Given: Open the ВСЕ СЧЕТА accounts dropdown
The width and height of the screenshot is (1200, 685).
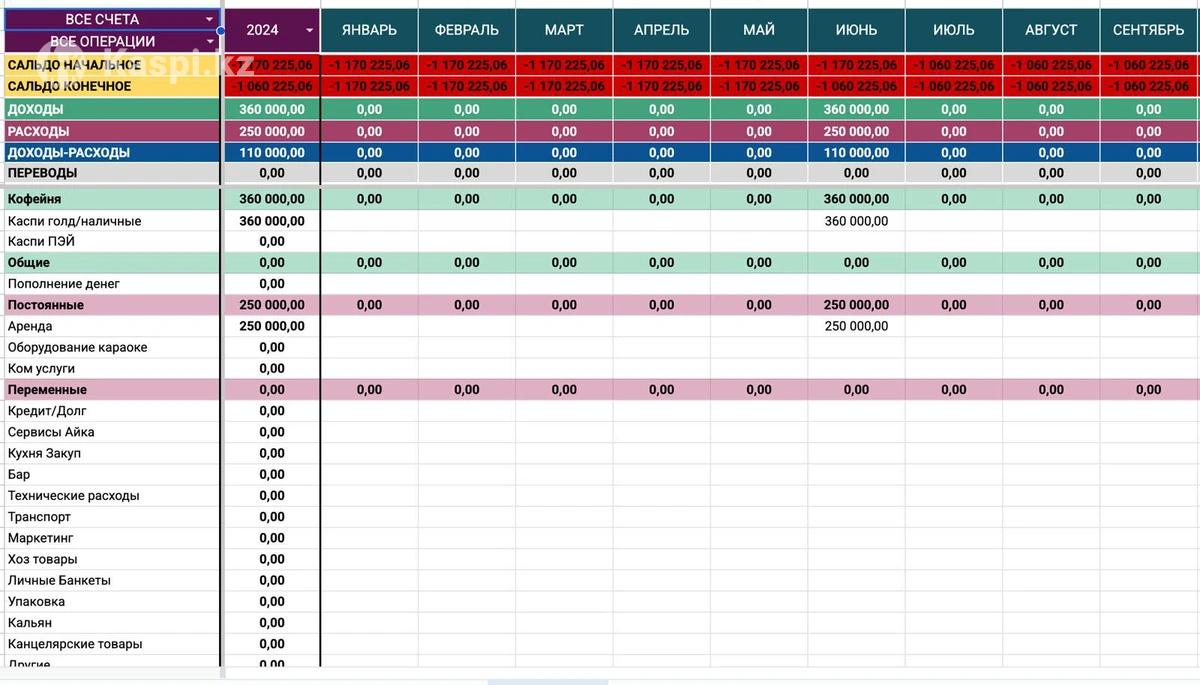Looking at the screenshot, I should (209, 19).
